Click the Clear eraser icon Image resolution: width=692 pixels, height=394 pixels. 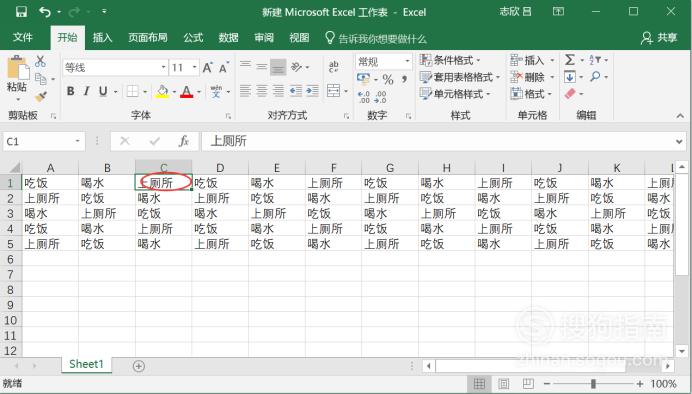[570, 94]
